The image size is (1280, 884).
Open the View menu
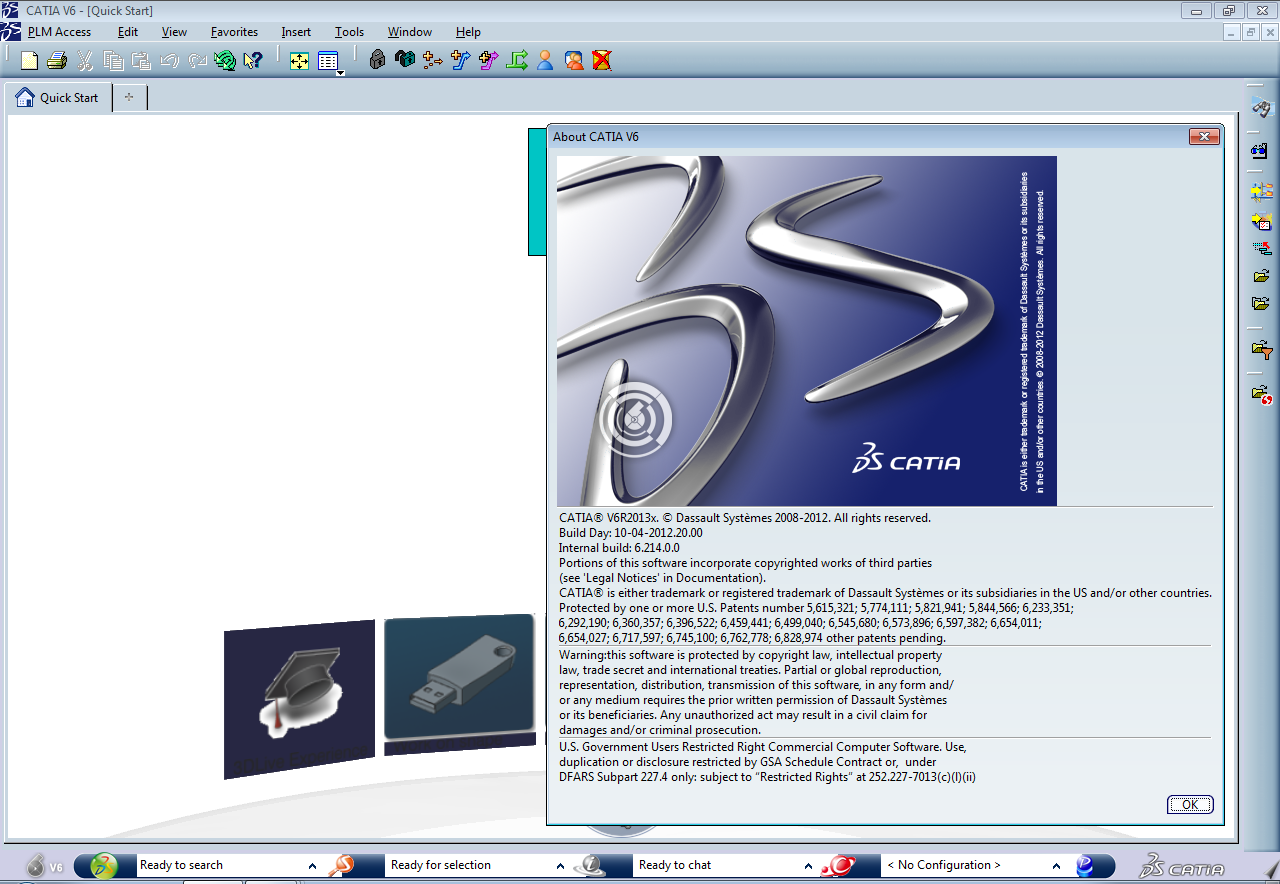(174, 32)
